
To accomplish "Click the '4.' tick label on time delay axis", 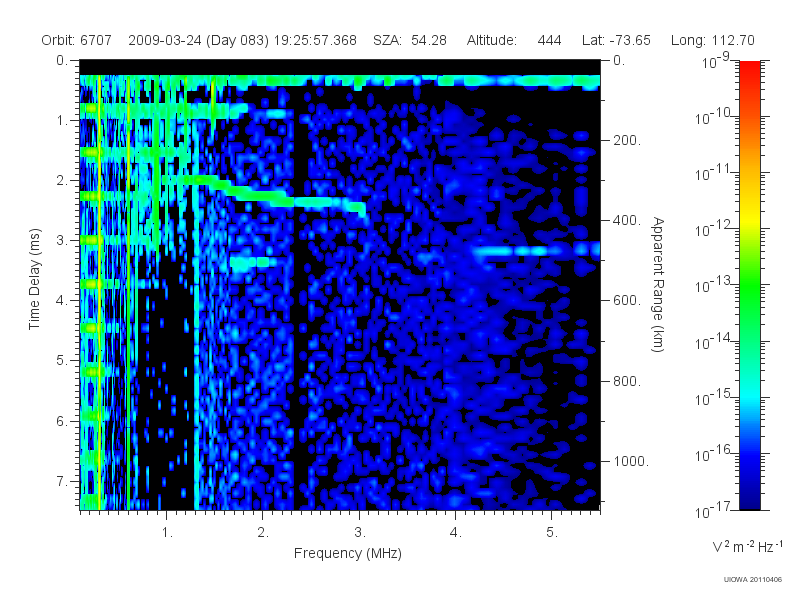I will click(62, 301).
